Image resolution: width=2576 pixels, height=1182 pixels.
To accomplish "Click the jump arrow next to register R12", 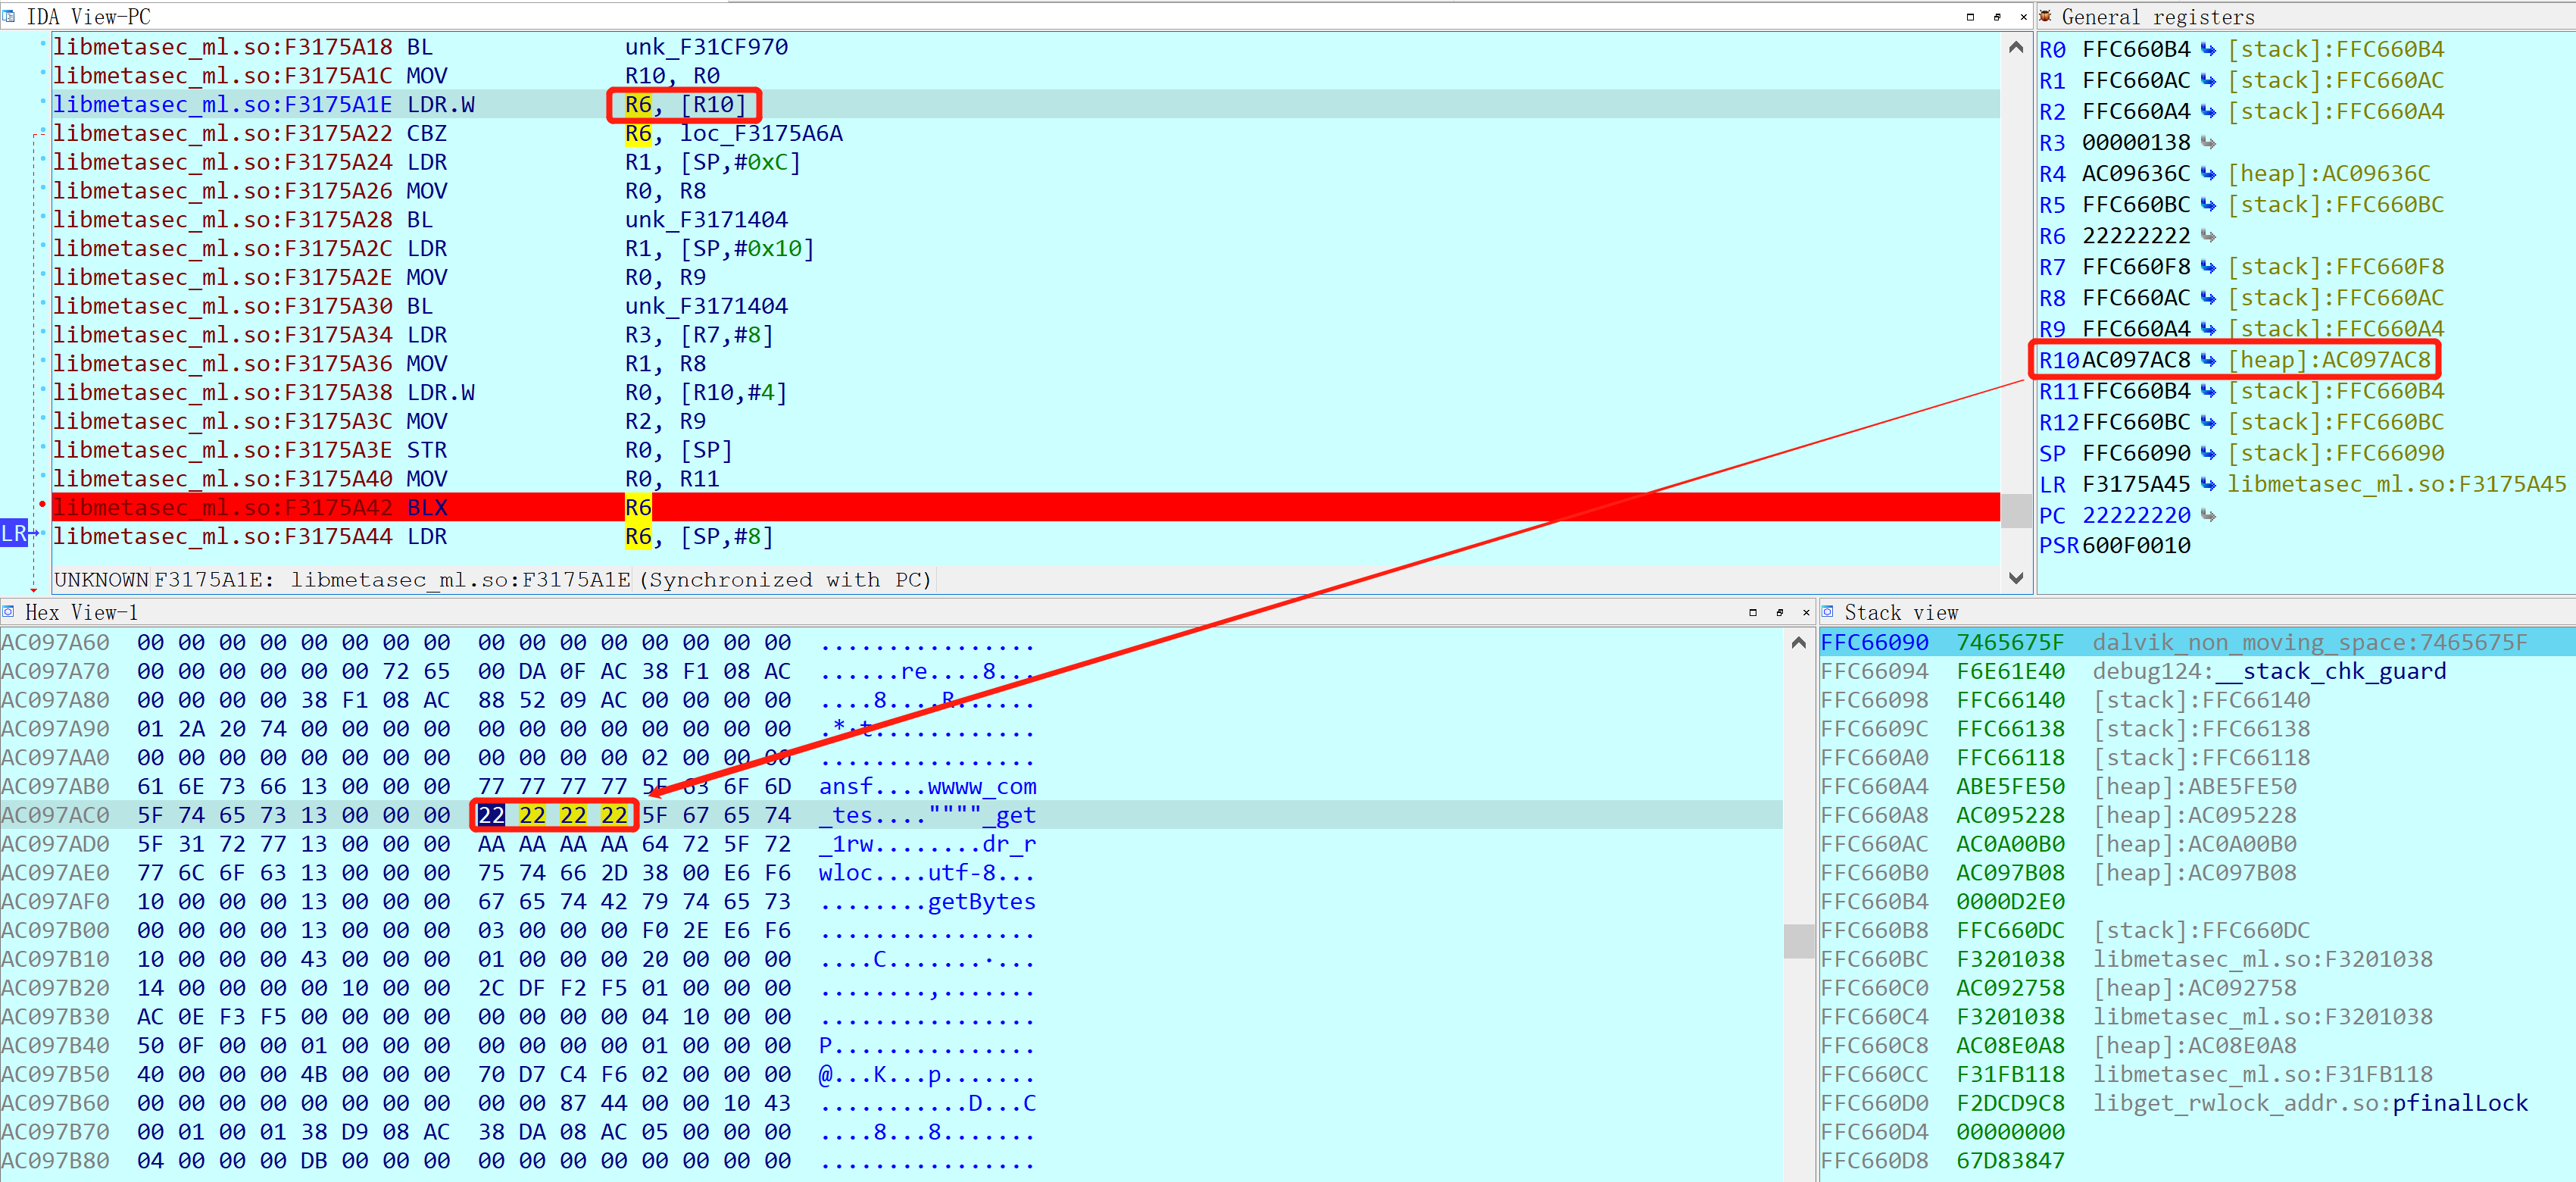I will pyautogui.click(x=2209, y=422).
